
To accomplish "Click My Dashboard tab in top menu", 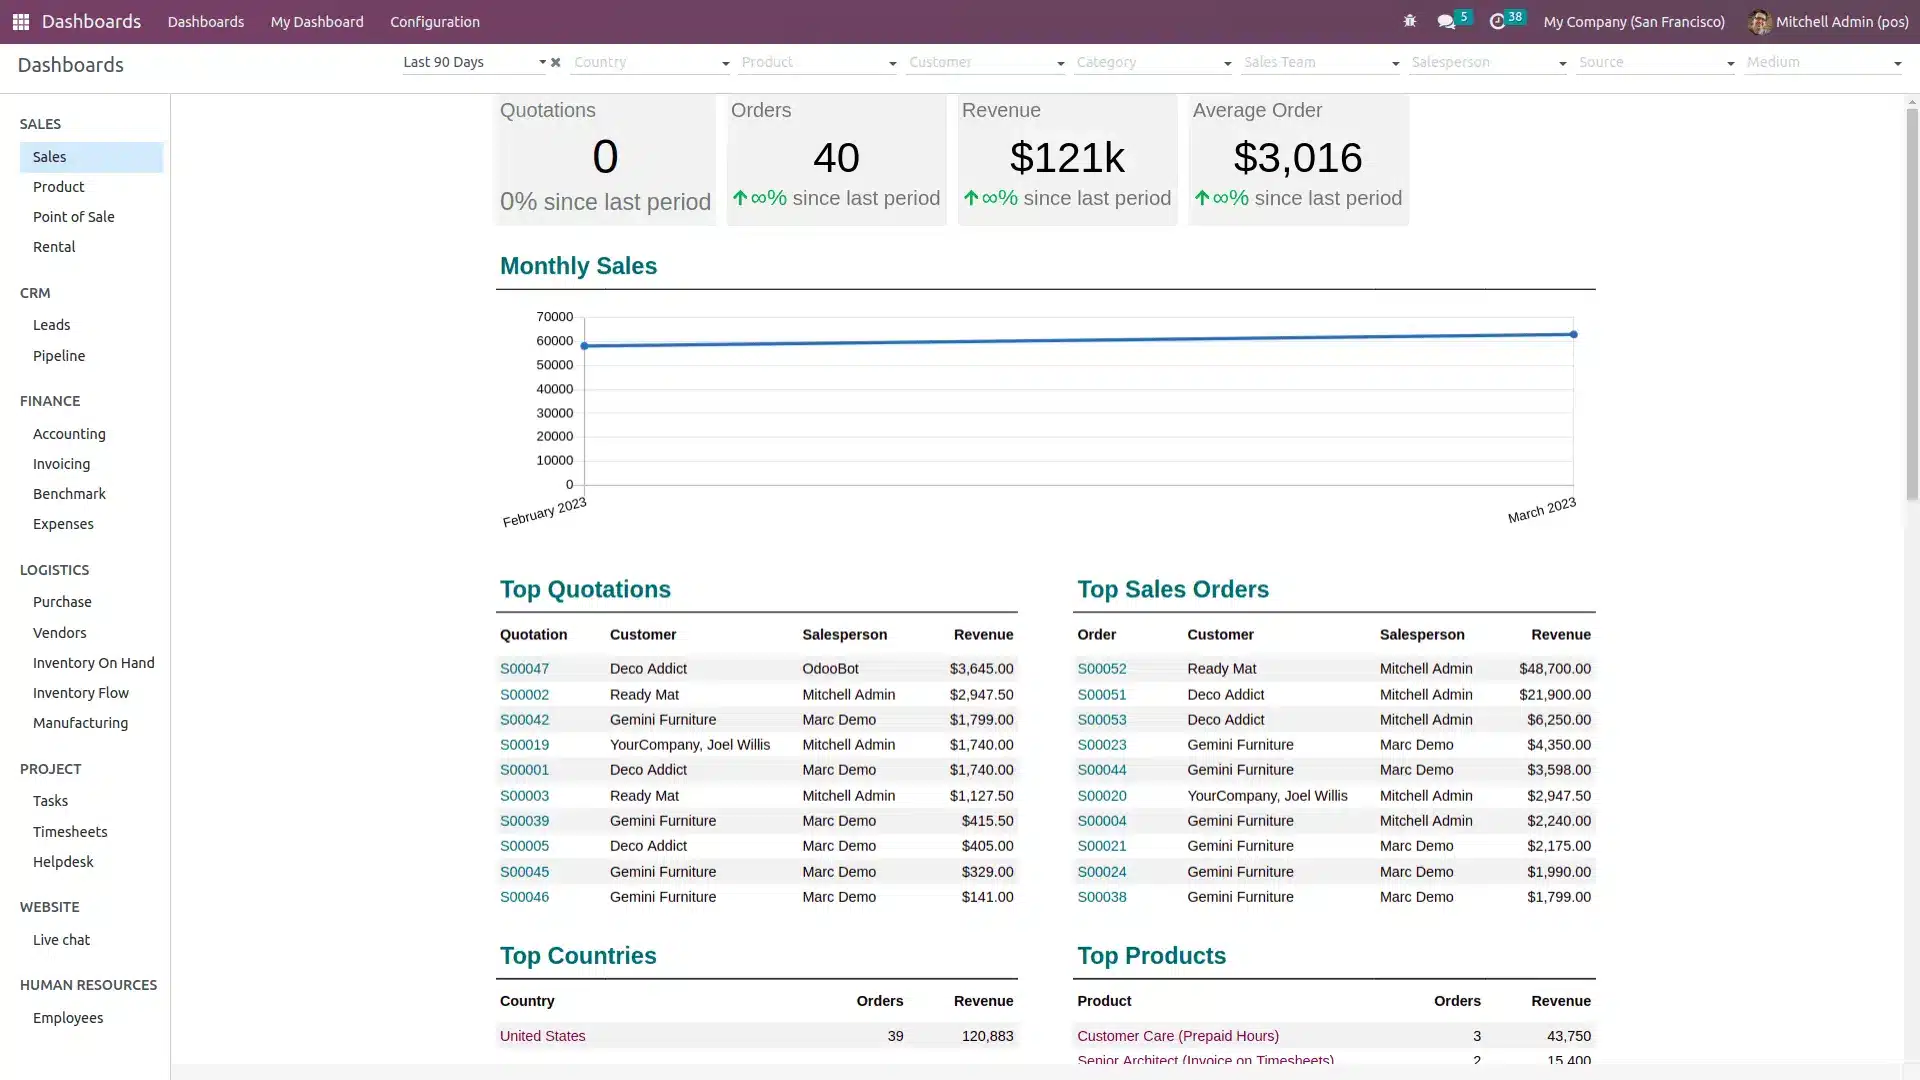I will tap(316, 21).
